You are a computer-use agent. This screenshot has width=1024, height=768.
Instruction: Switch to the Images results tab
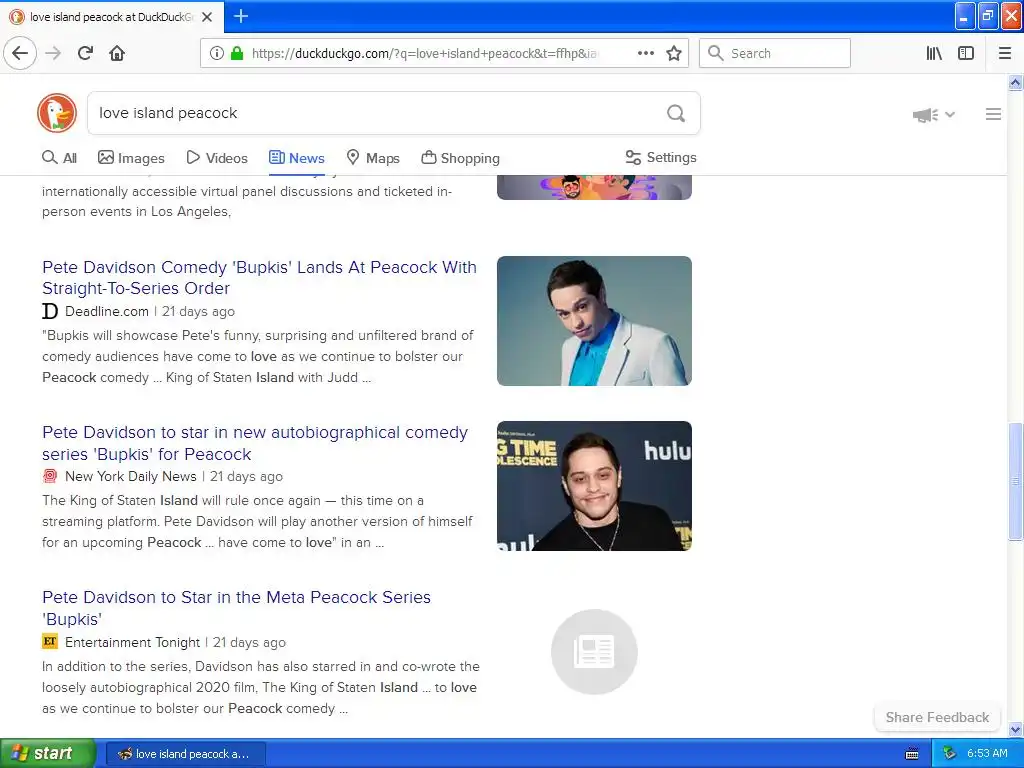pos(131,157)
